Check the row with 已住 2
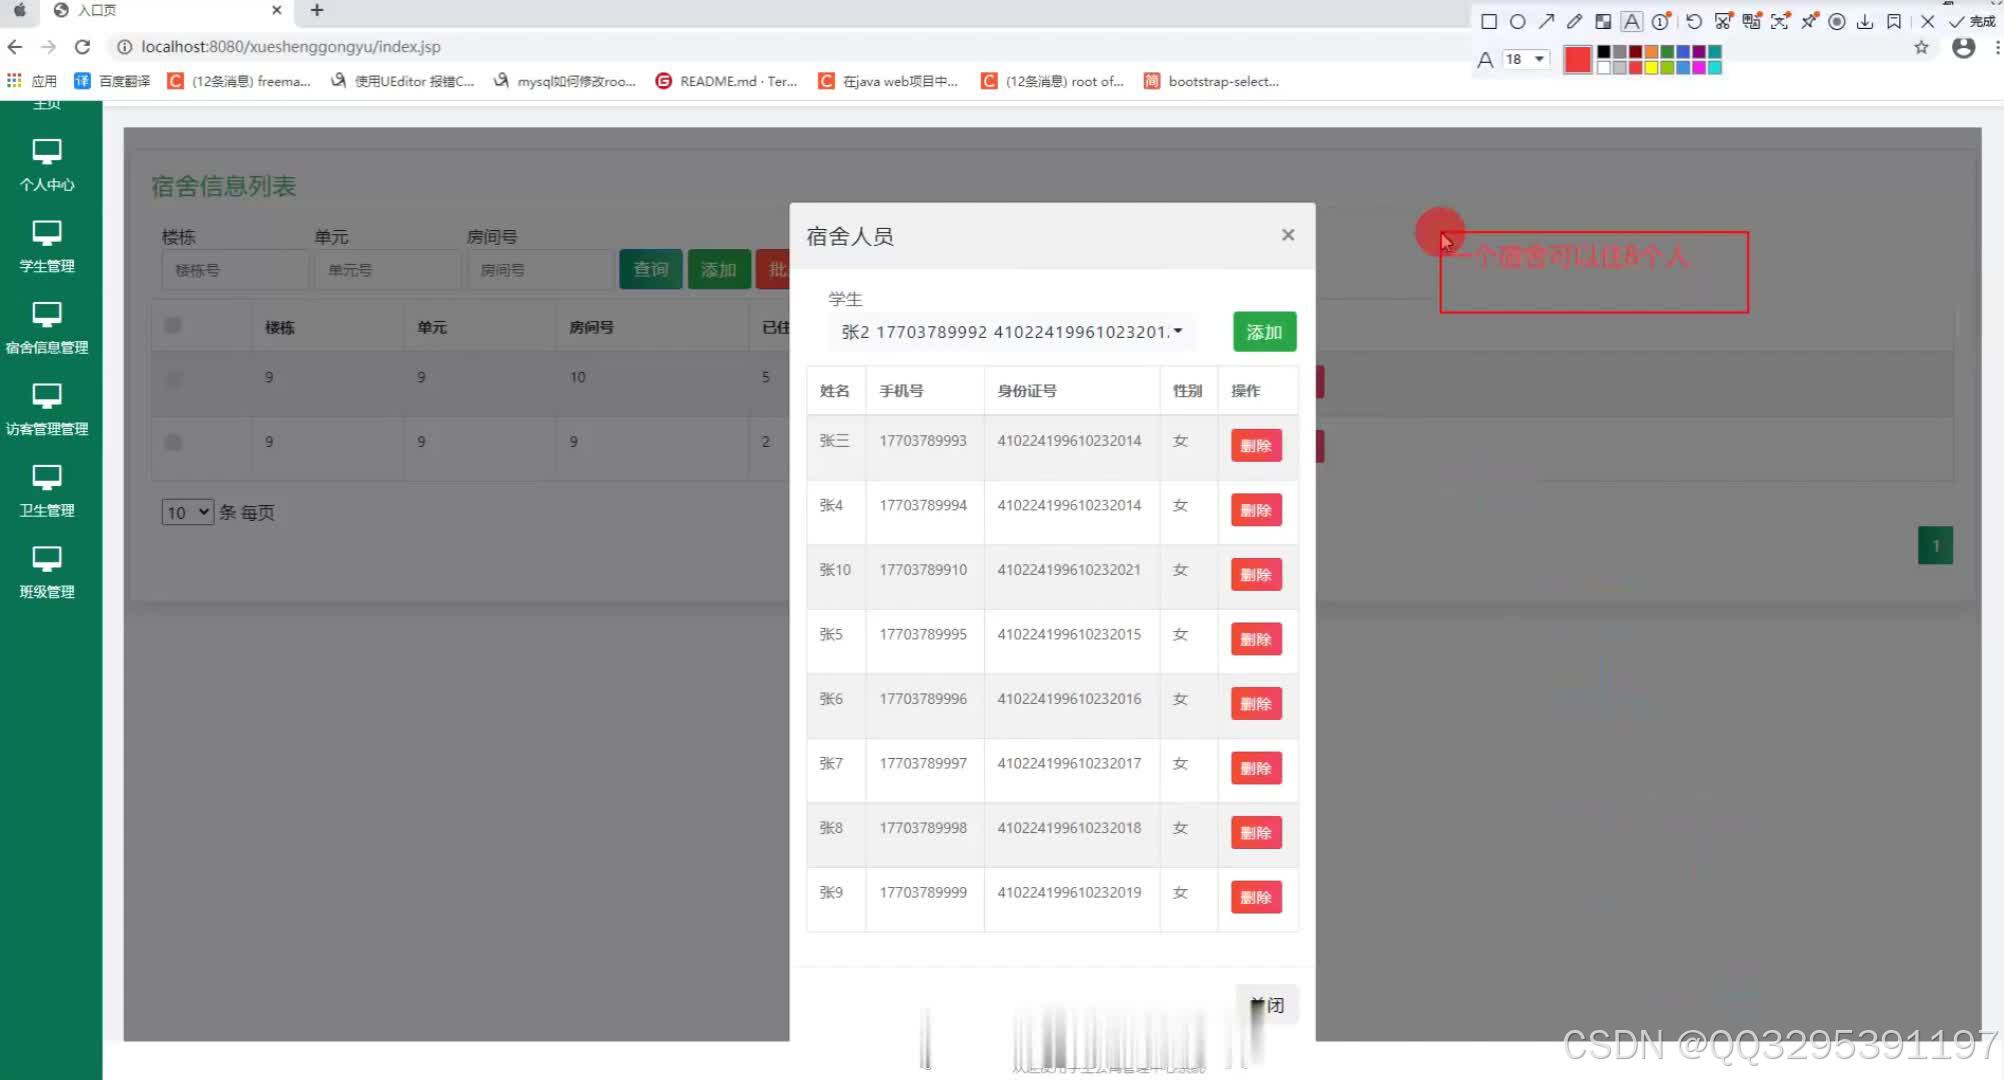 click(x=173, y=442)
